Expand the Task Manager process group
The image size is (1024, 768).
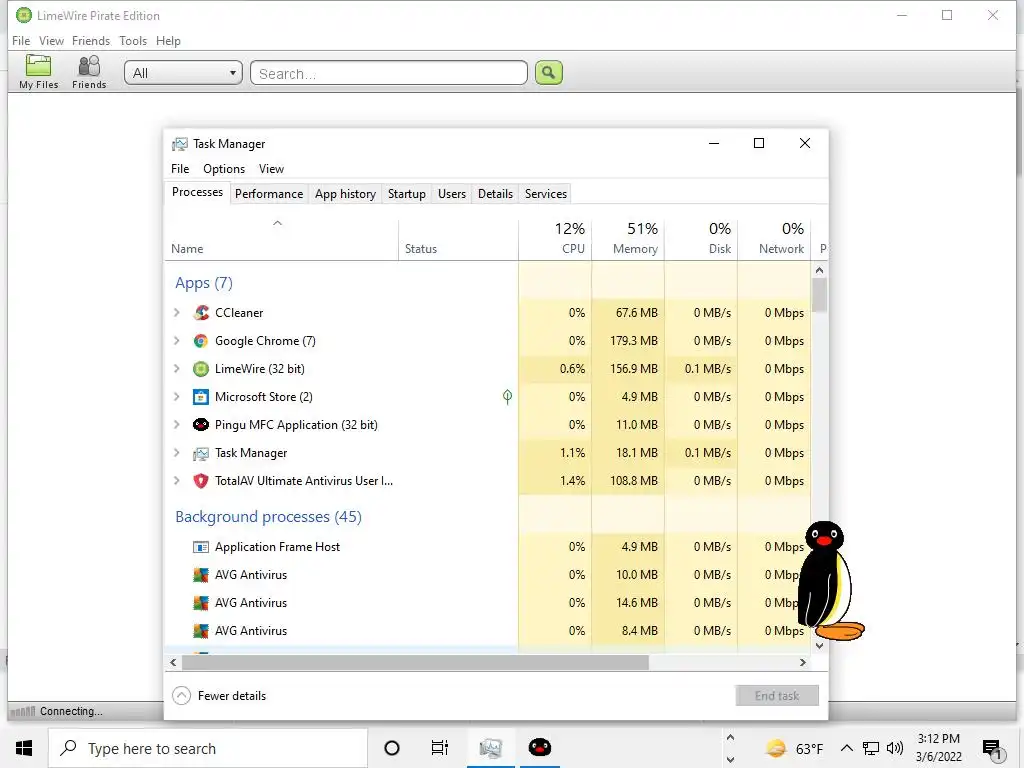click(176, 453)
